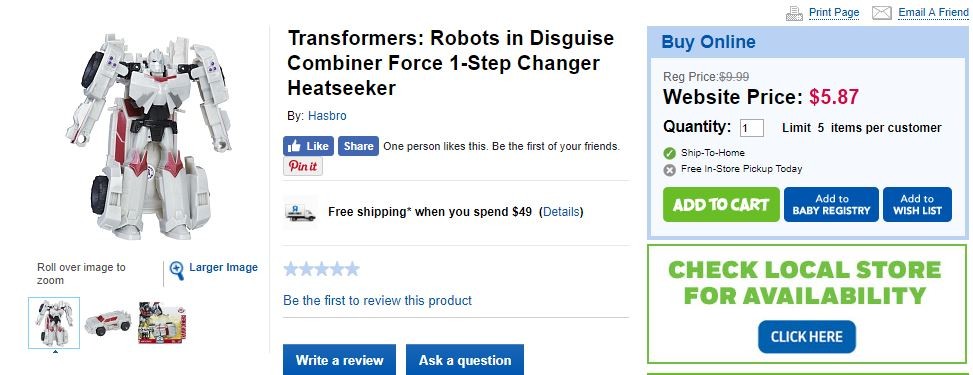
Task: Click the magnifier Larger Image icon
Action: (x=177, y=270)
